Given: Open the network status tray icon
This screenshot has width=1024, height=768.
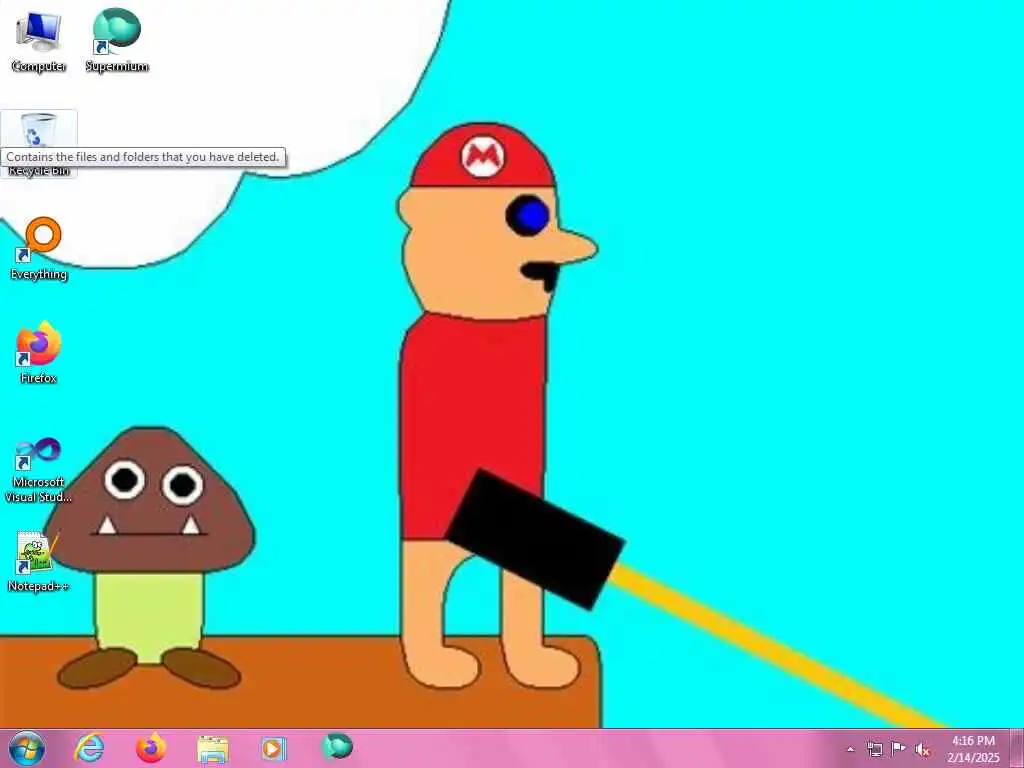Looking at the screenshot, I should [x=874, y=750].
